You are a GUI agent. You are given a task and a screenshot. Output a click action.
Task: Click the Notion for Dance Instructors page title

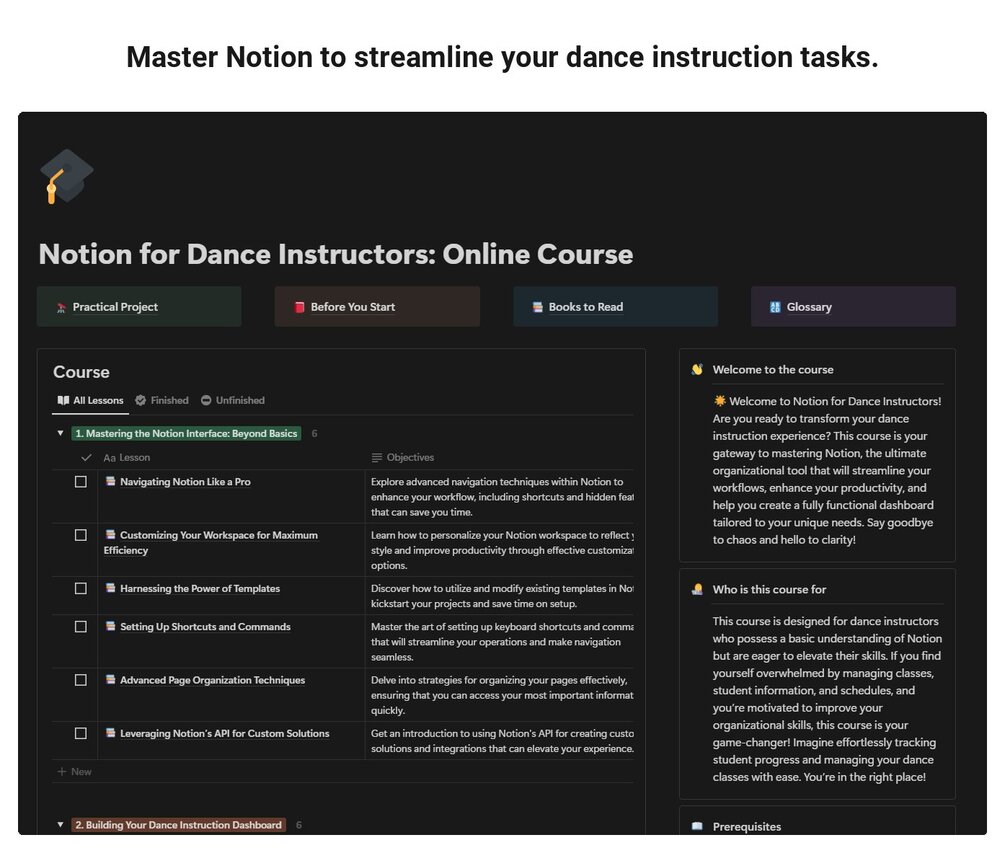336,254
